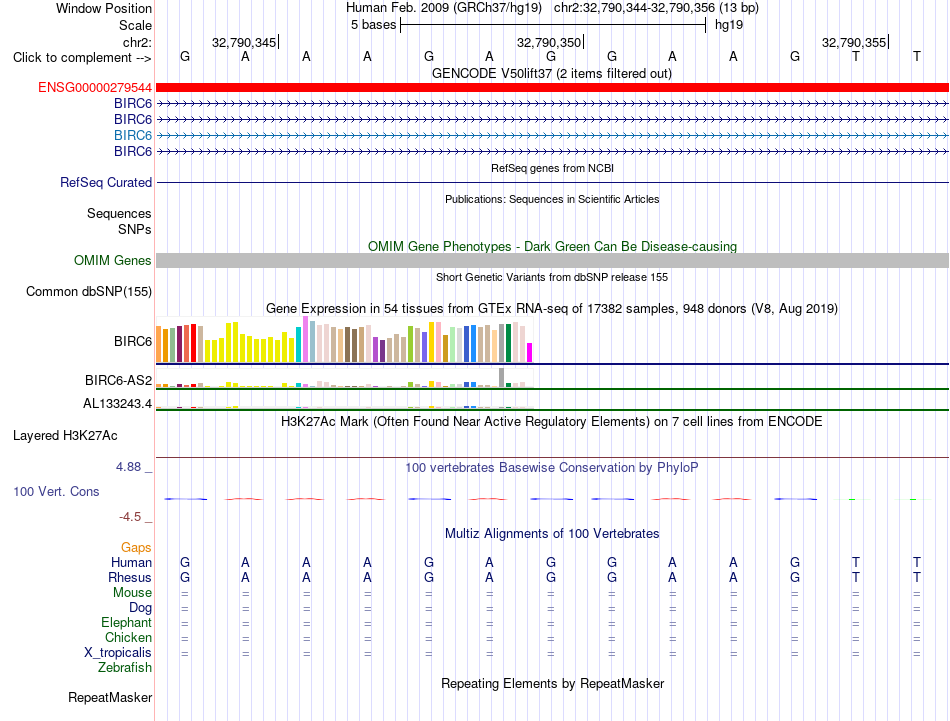Screen dimensions: 950x721
Task: Click Publications: Sequences in Scientific Articles title
Action: 552,199
